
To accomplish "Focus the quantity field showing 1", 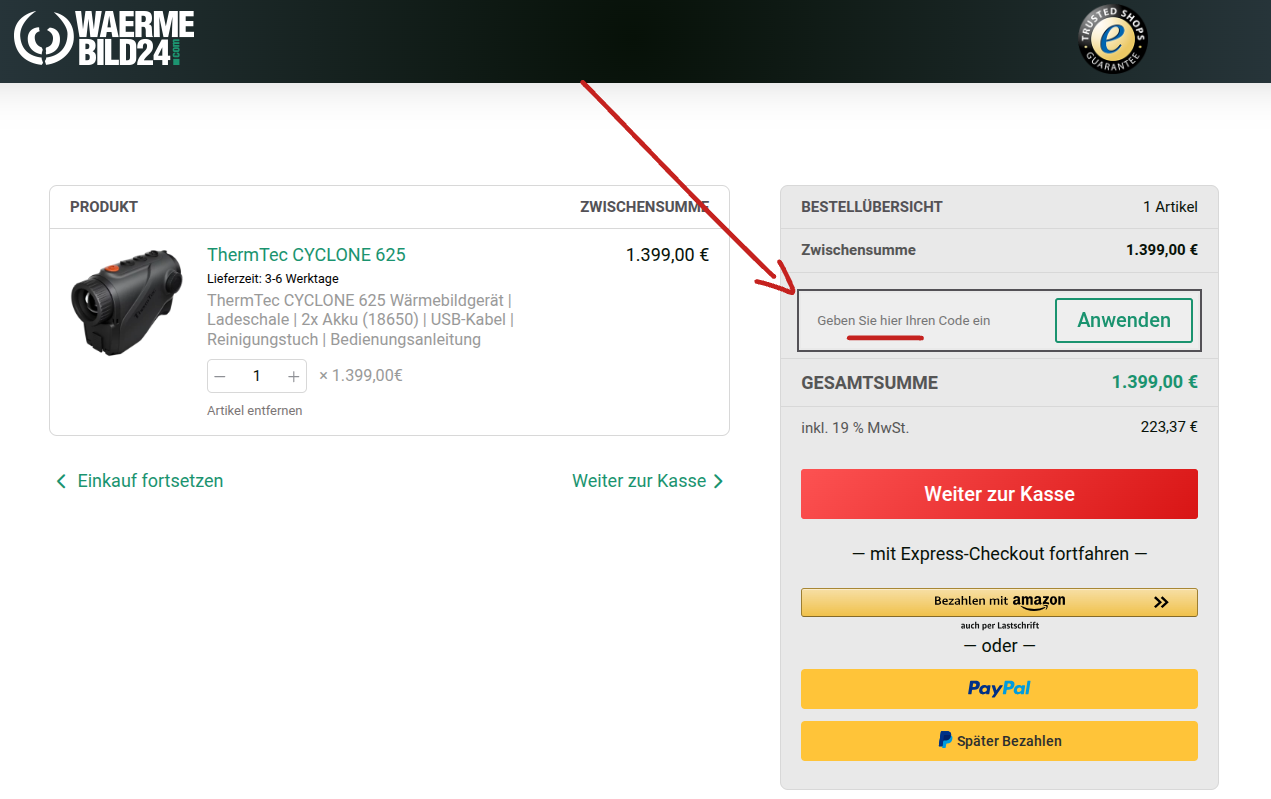I will point(257,376).
